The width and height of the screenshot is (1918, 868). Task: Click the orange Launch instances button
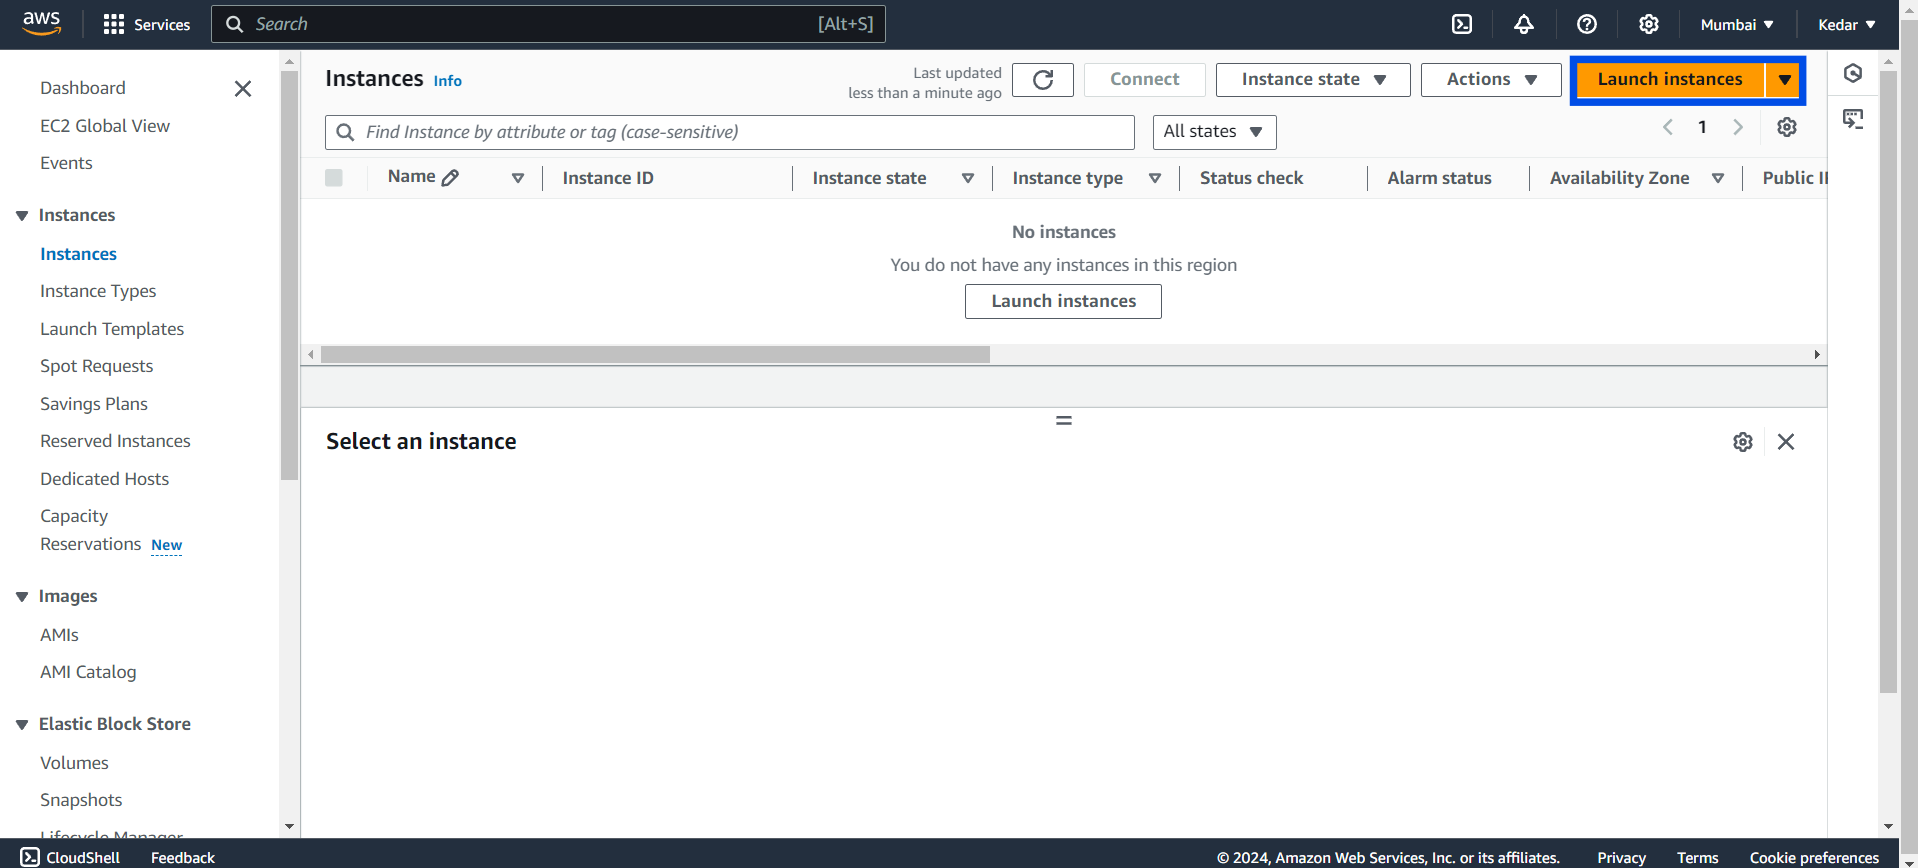[1670, 80]
